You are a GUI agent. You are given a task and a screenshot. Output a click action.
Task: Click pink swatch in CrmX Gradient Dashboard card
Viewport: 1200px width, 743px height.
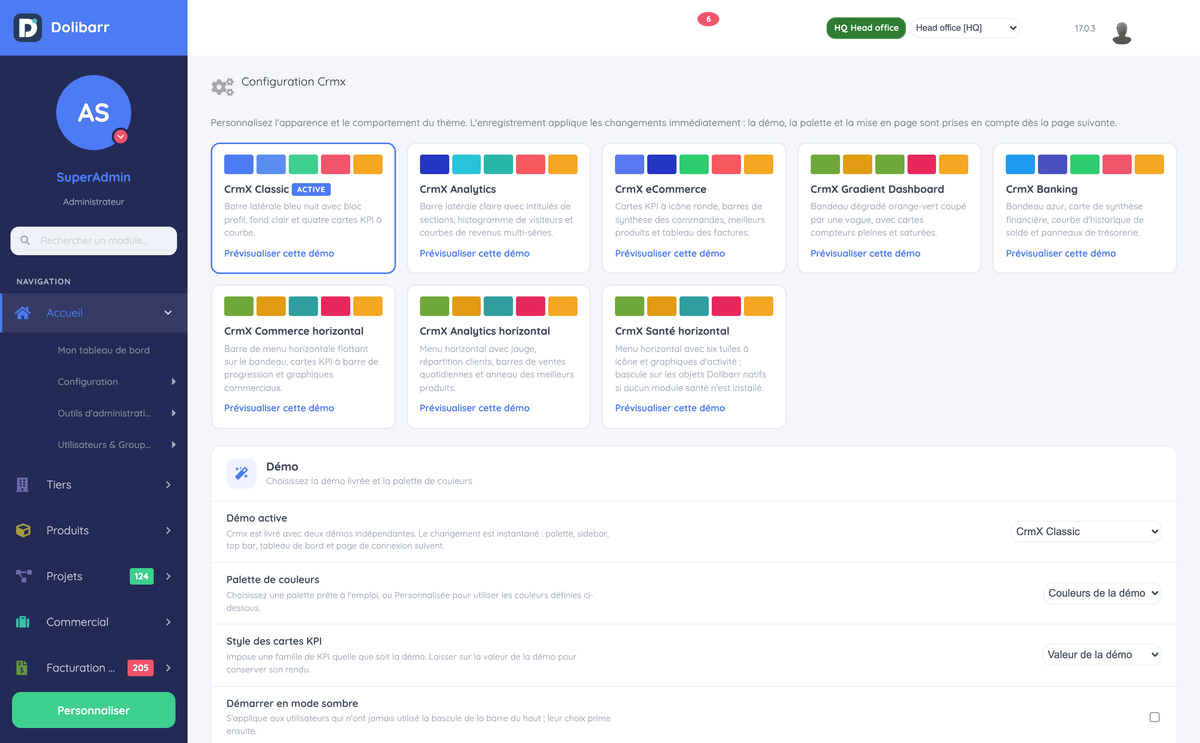pyautogui.click(x=922, y=164)
